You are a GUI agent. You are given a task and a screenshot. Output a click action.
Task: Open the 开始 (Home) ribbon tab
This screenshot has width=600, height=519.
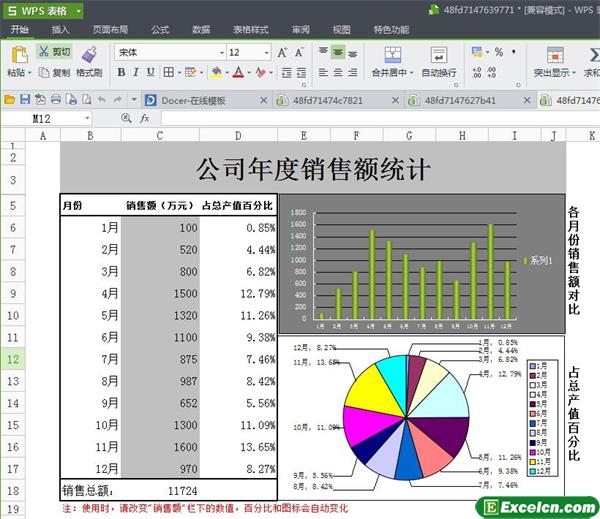coord(19,29)
